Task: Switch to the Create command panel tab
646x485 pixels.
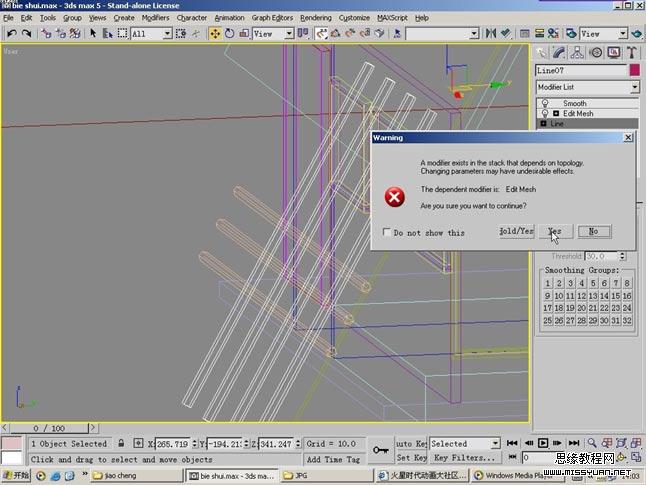Action: pos(541,52)
